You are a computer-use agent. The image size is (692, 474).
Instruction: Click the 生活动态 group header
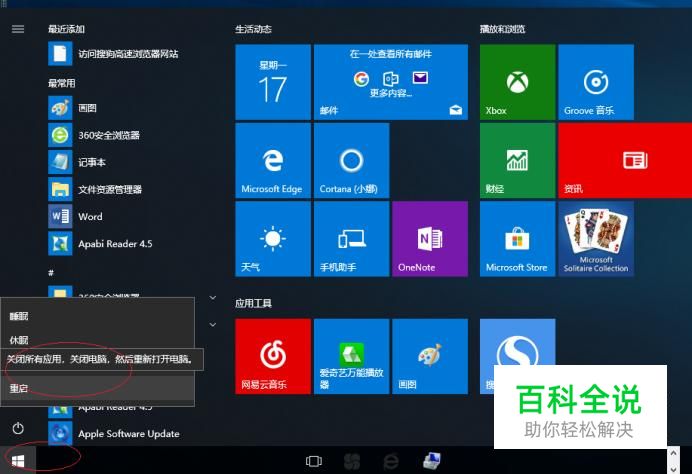click(x=253, y=29)
